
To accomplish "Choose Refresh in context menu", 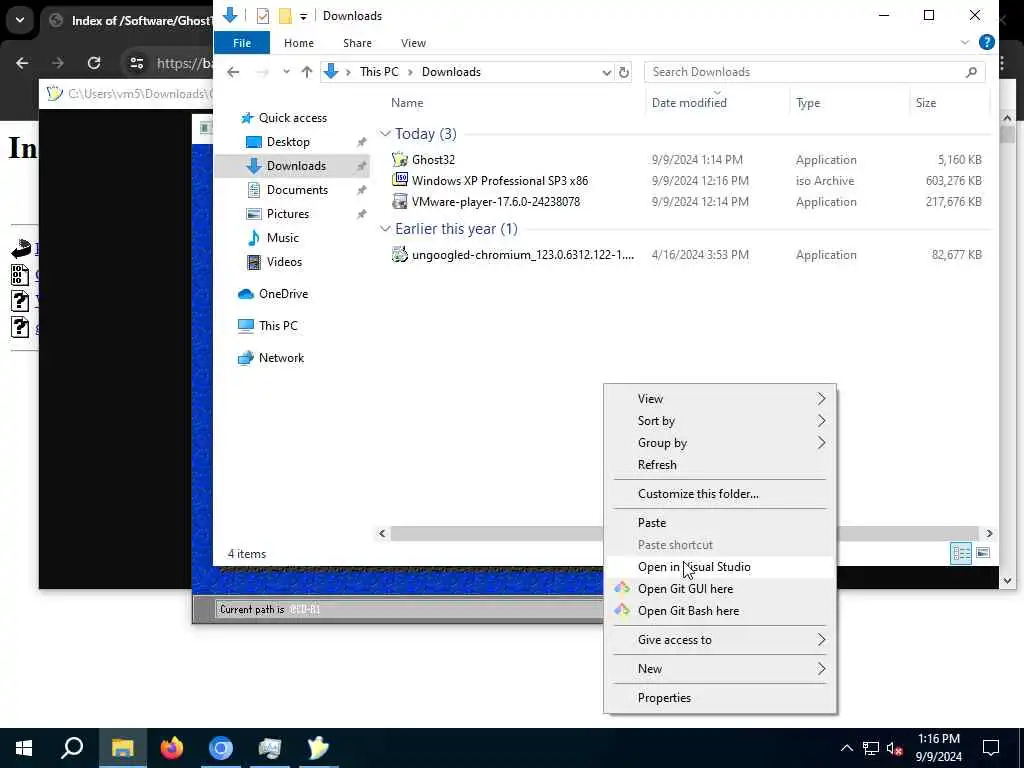I will click(x=720, y=465).
